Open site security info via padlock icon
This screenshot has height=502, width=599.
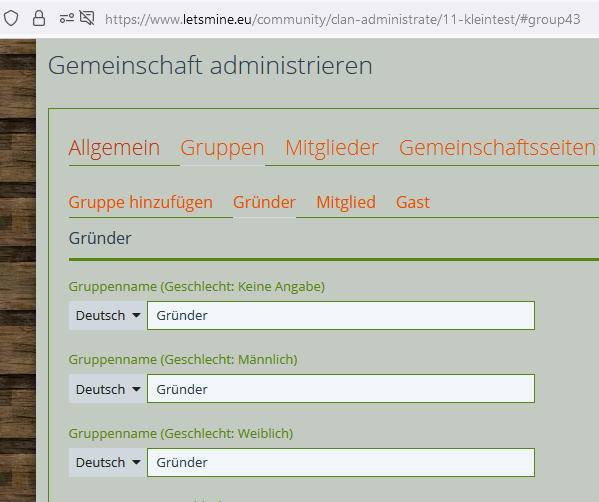39,18
